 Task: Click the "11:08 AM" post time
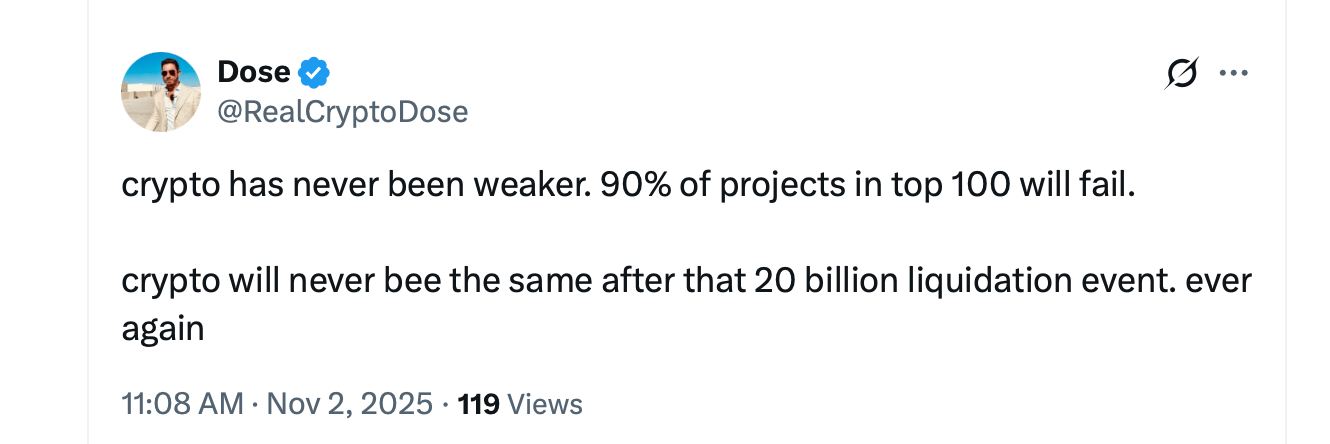pos(181,404)
